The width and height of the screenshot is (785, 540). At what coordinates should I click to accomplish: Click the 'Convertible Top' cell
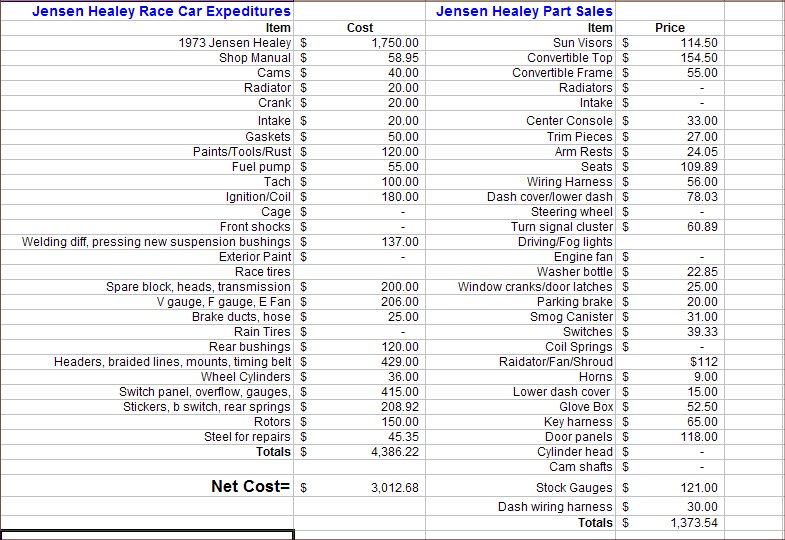click(521, 58)
